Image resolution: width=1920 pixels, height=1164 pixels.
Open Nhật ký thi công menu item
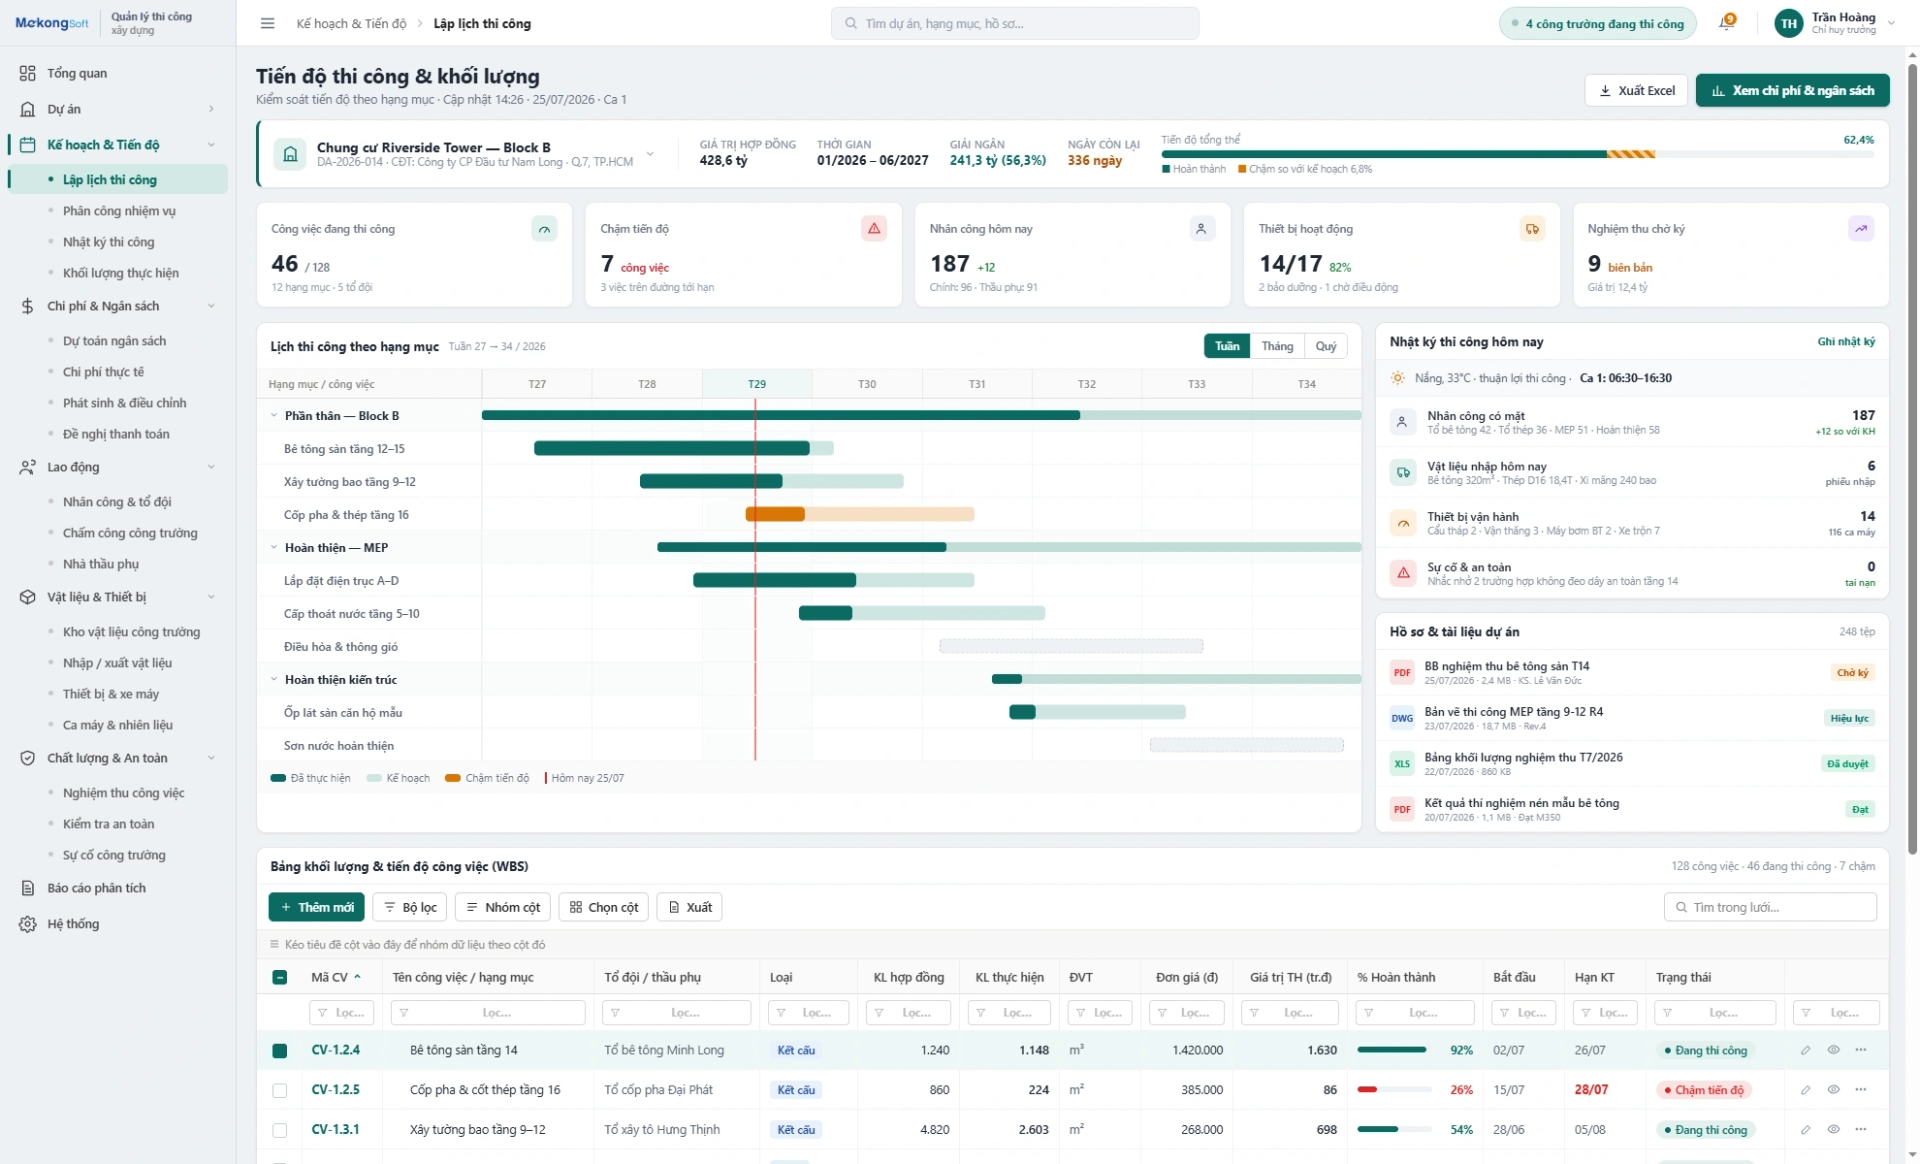tap(108, 242)
